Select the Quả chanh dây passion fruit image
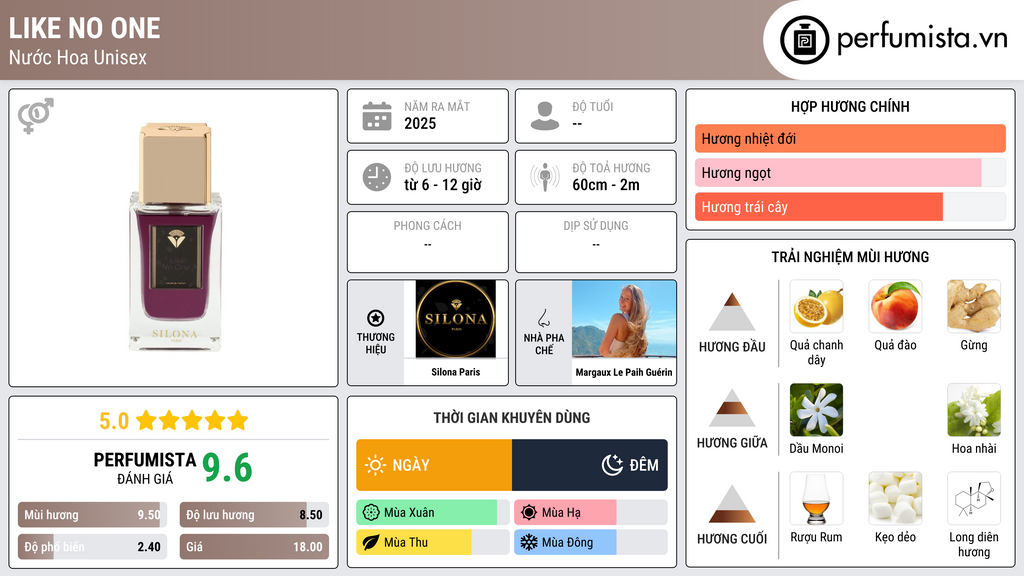 click(816, 306)
